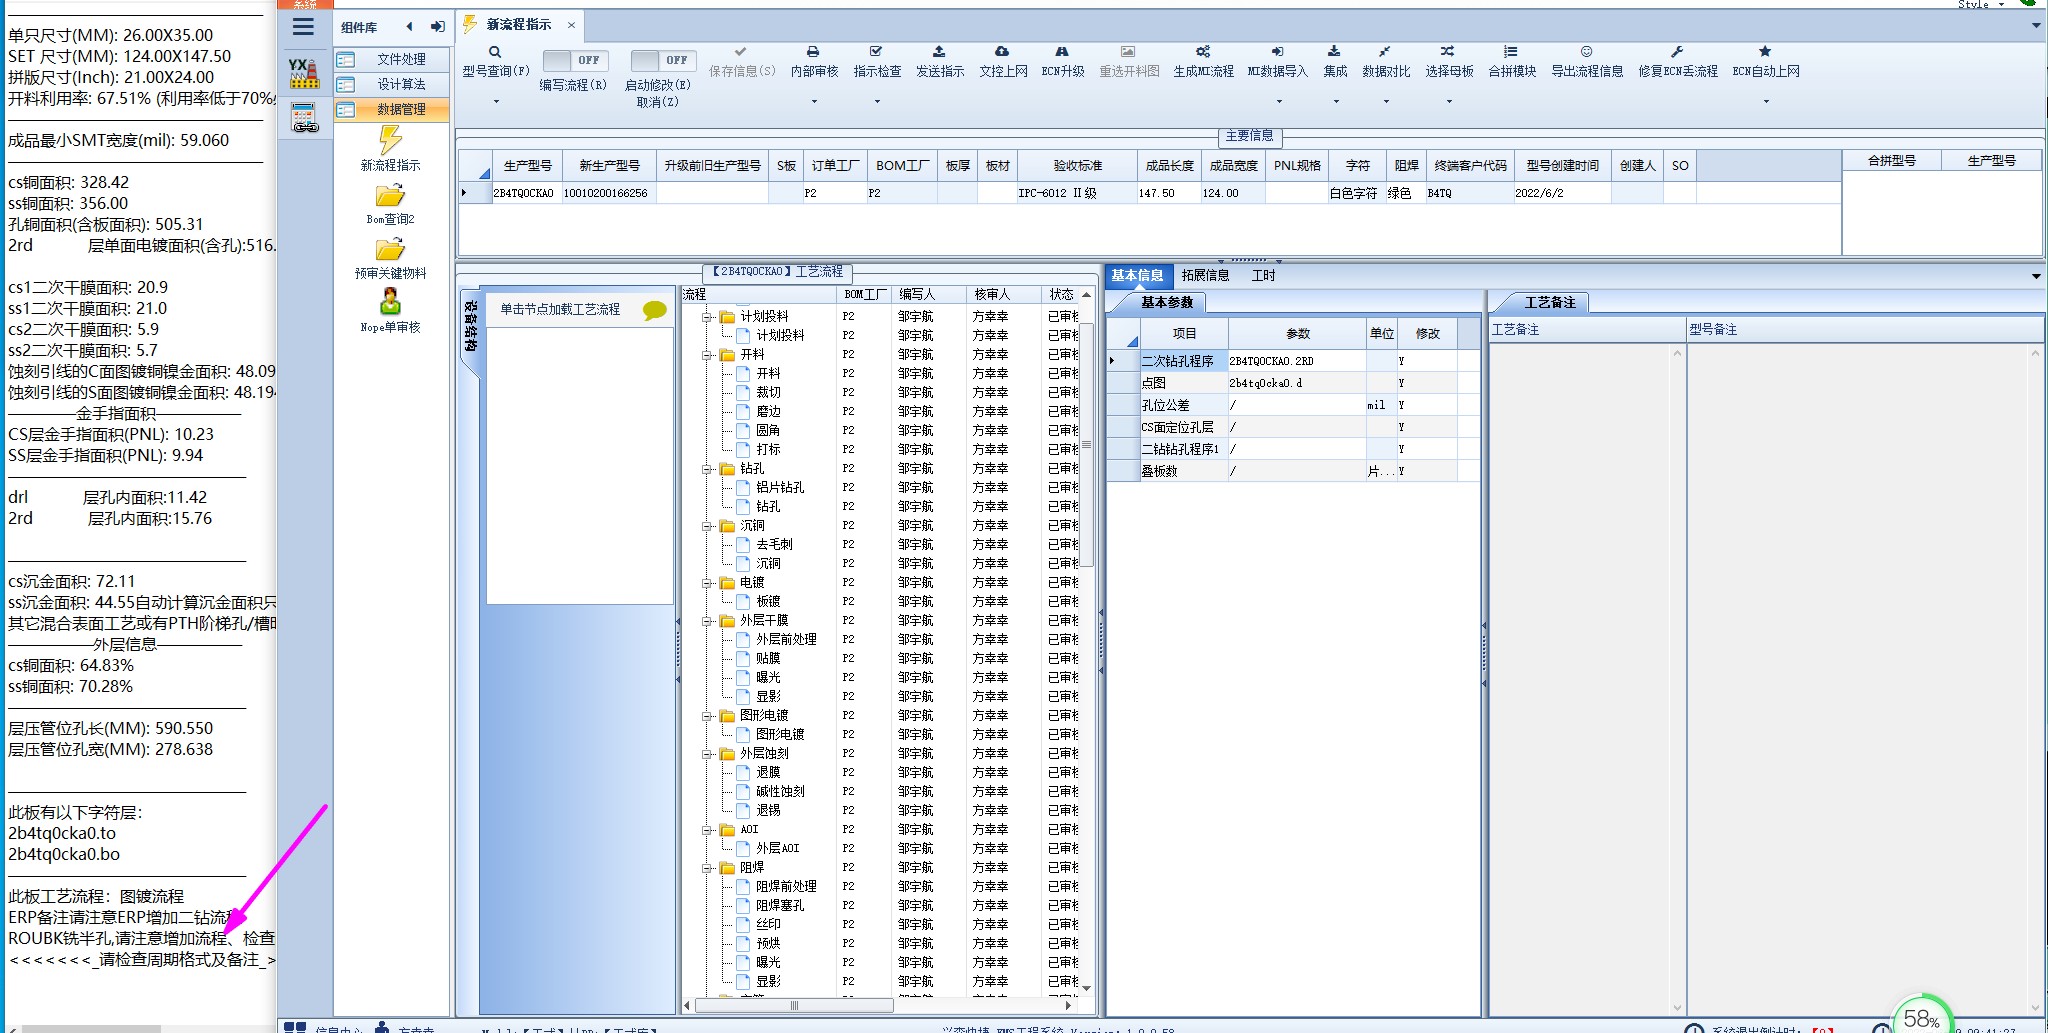Click MI数据导入 import icon

click(x=1277, y=51)
